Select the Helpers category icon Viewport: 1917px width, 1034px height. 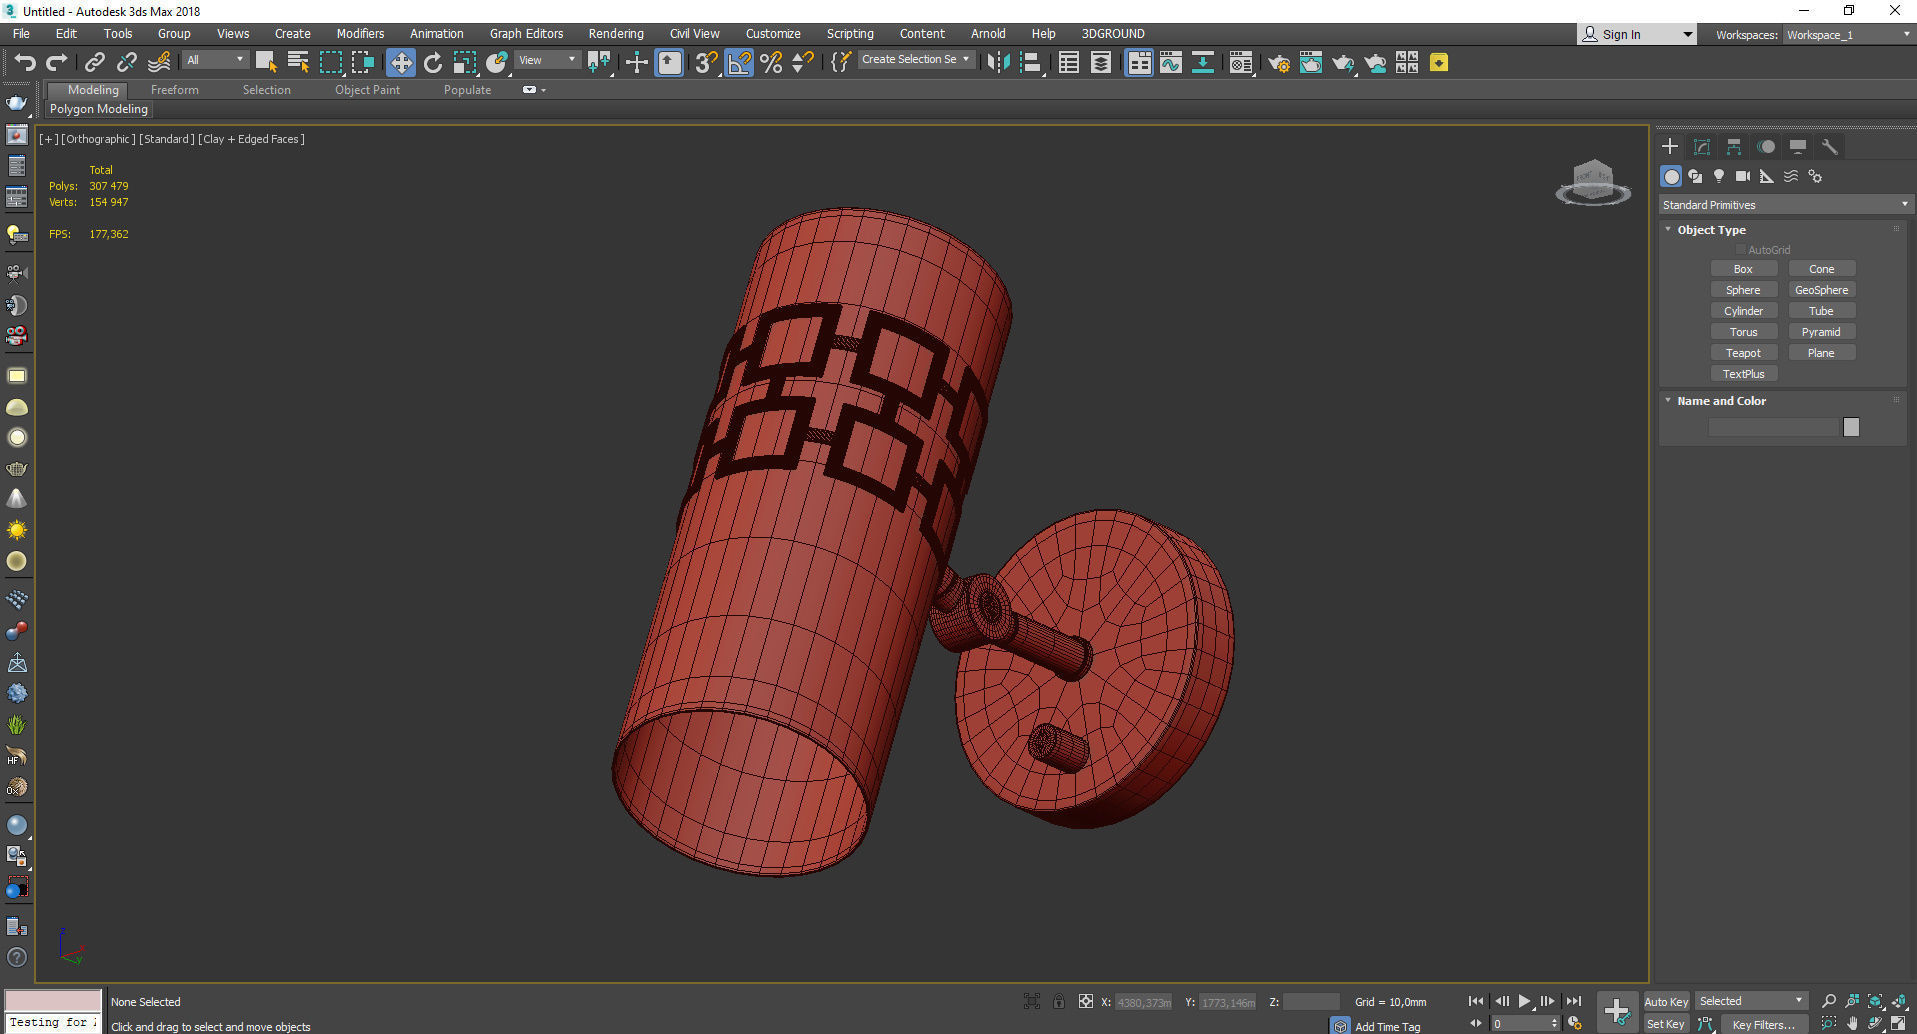click(1767, 176)
